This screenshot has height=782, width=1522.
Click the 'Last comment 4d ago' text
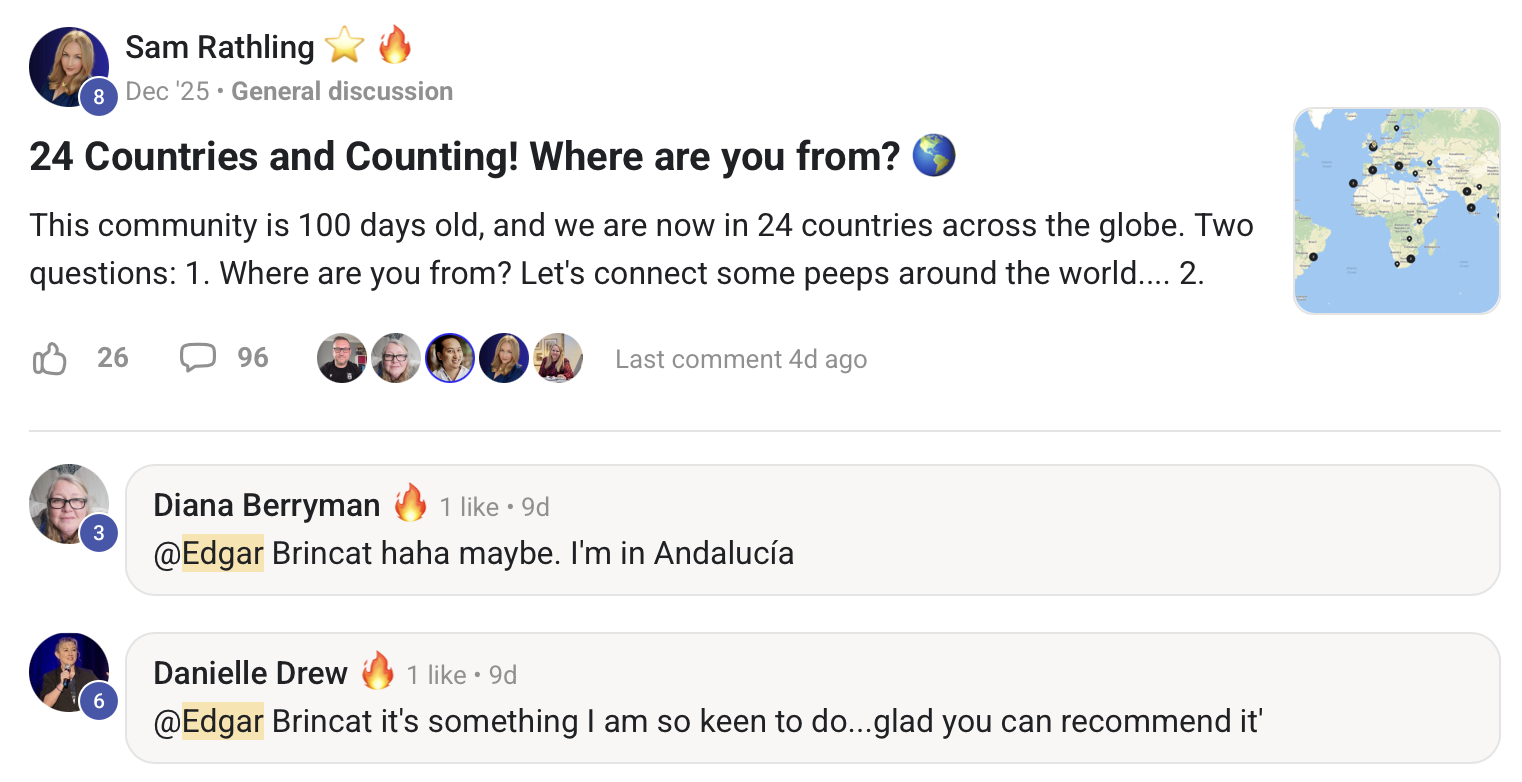741,359
